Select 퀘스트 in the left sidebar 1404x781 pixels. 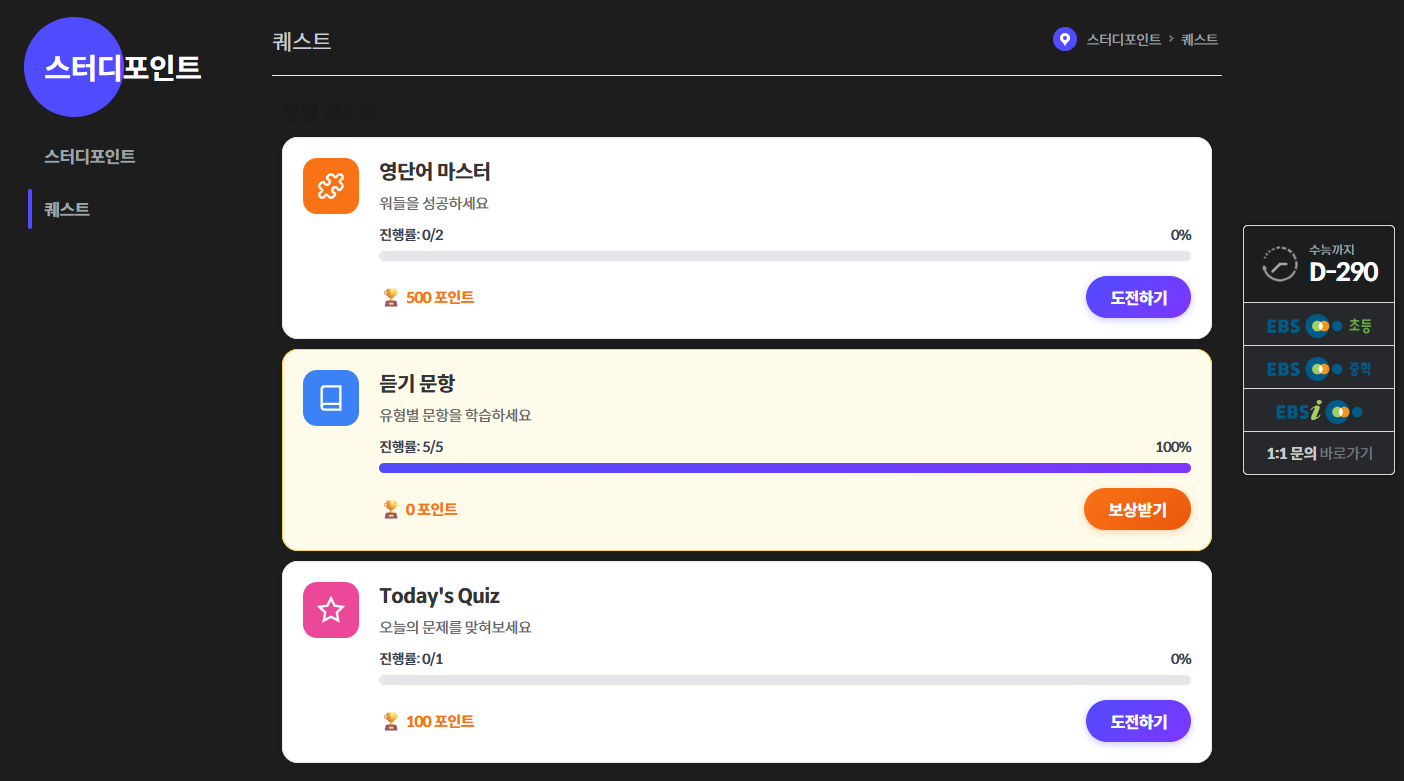point(67,209)
